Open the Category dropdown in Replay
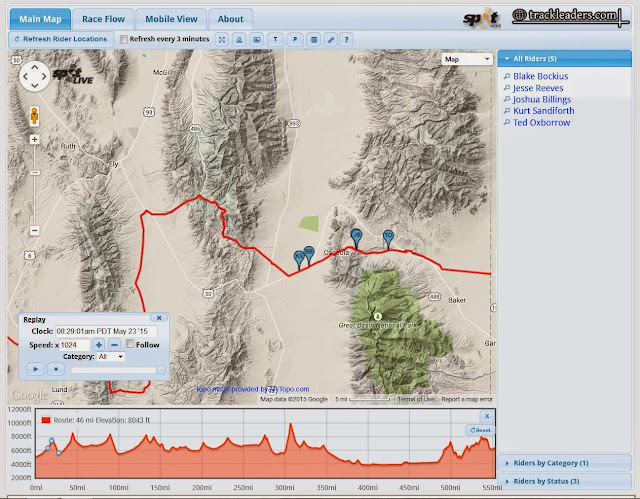The height and width of the screenshot is (499, 640). pyautogui.click(x=111, y=357)
